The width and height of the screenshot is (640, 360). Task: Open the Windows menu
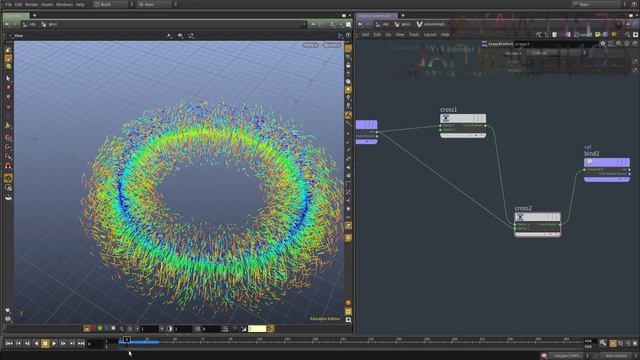click(64, 4)
